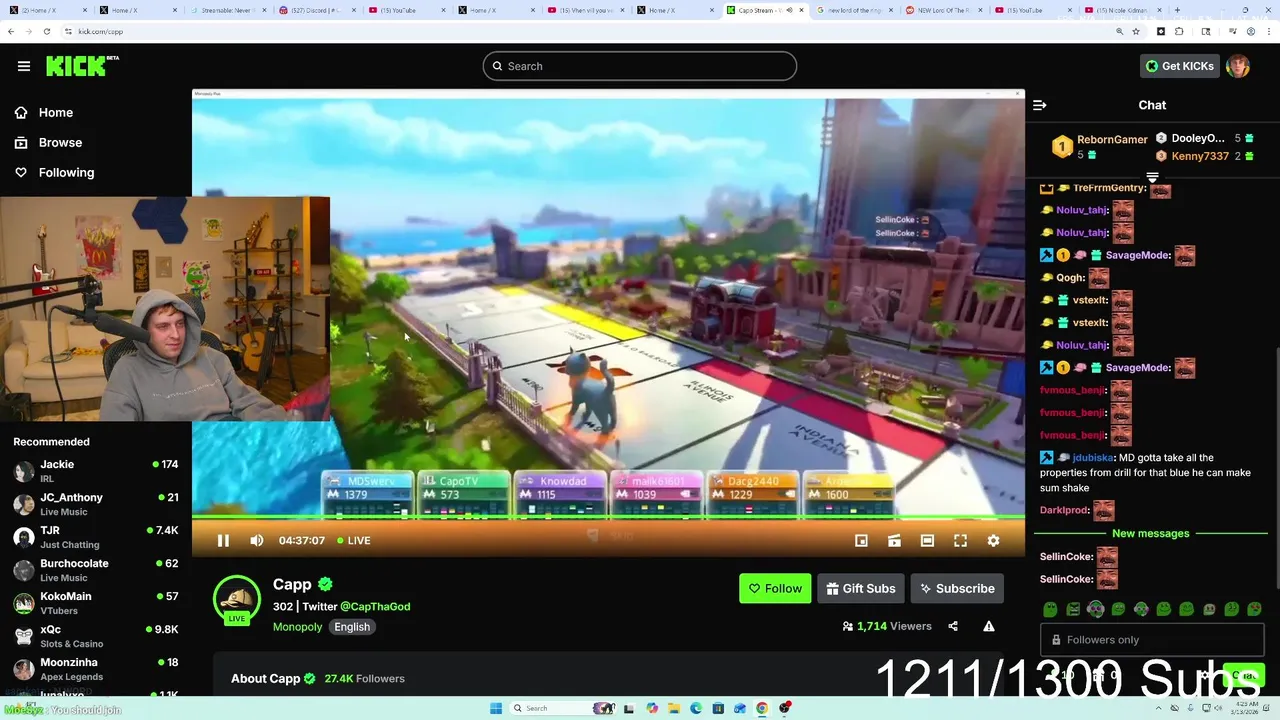The height and width of the screenshot is (720, 1280).
Task: Click the English language tag
Action: pyautogui.click(x=352, y=627)
